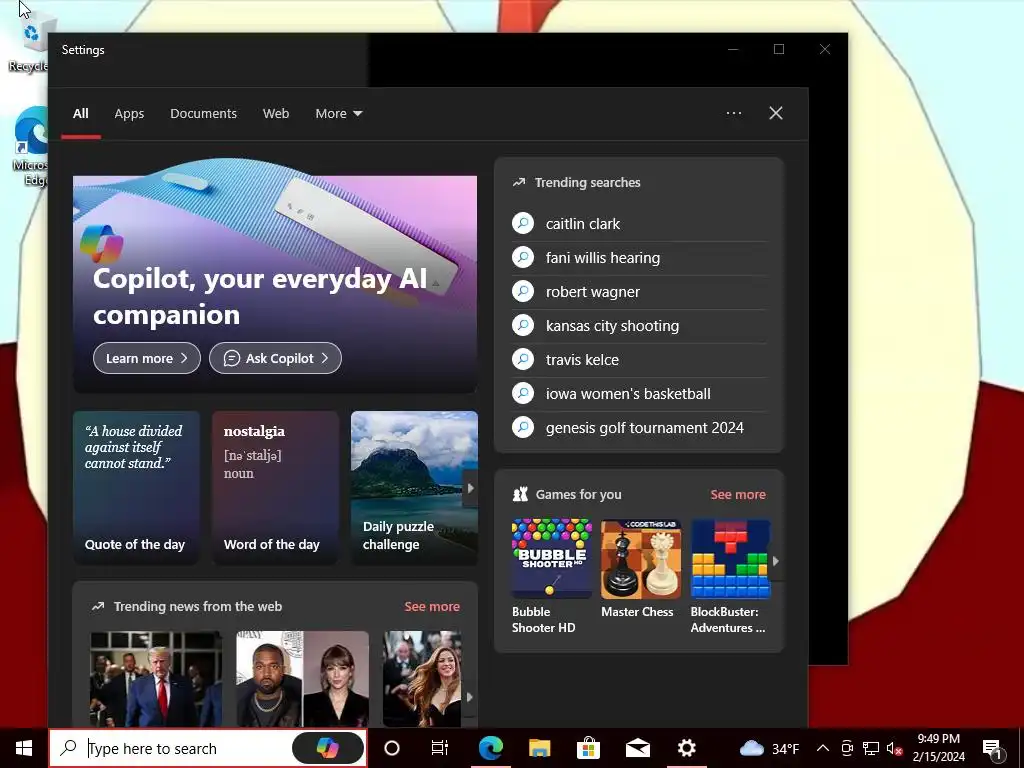Image resolution: width=1024 pixels, height=768 pixels.
Task: Search trending term robert wagner
Action: click(x=592, y=292)
